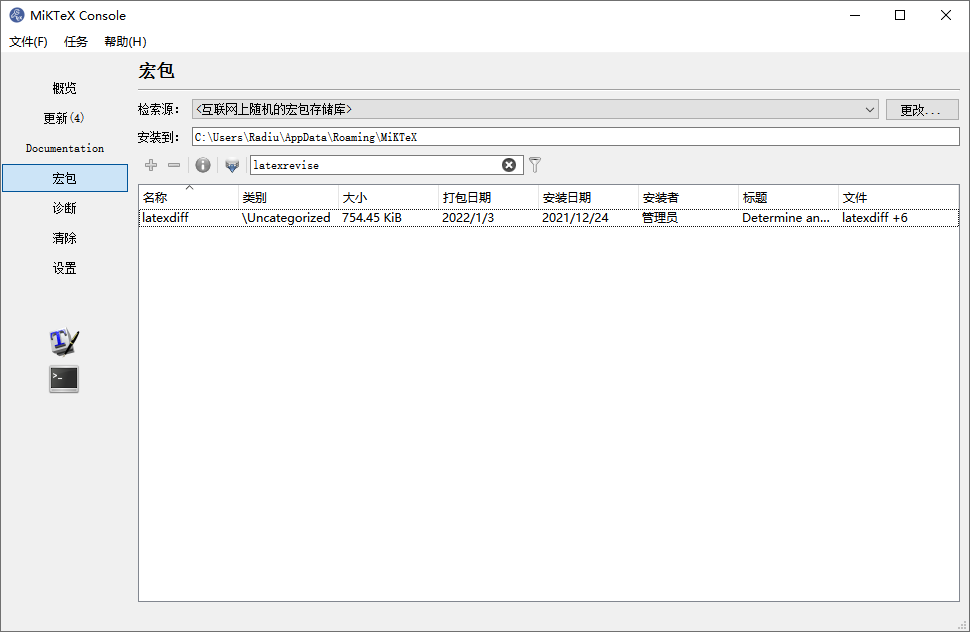Sort by the 名称 column header
The height and width of the screenshot is (632, 970).
point(189,197)
